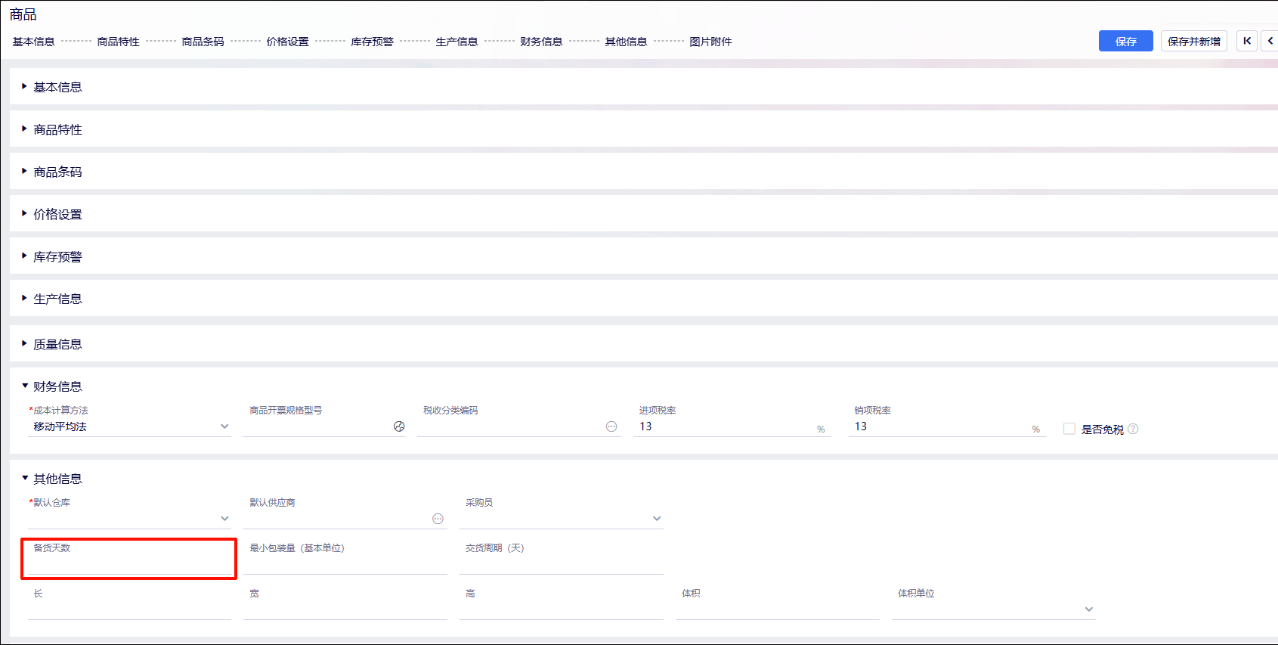The width and height of the screenshot is (1278, 645).
Task: Click 最小包装量 (基本单位) input field
Action: click(346, 565)
